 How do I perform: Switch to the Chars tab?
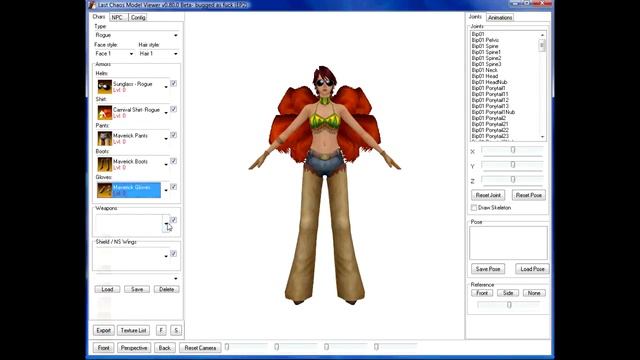99,17
